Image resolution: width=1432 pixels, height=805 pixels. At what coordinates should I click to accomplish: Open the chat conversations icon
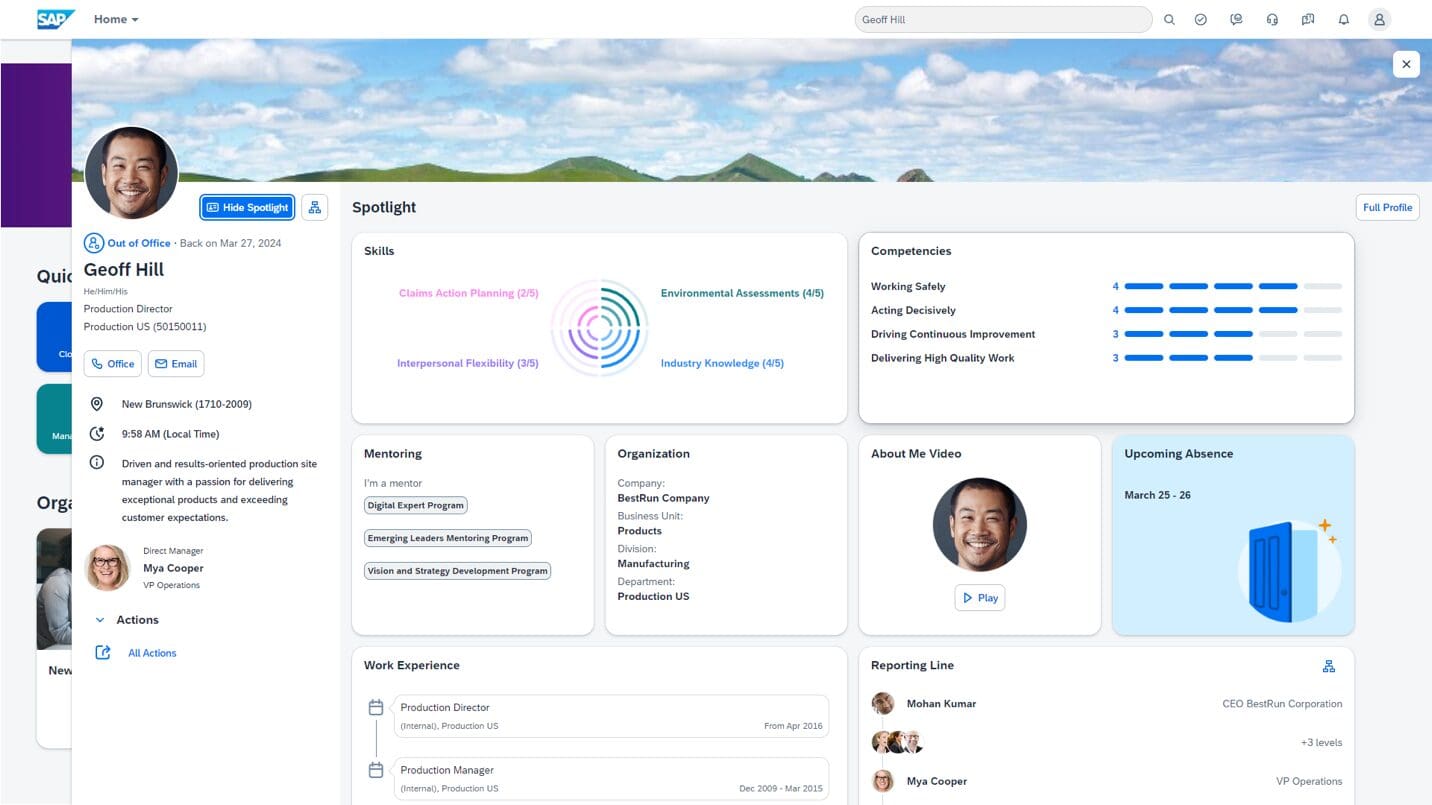click(x=1307, y=19)
